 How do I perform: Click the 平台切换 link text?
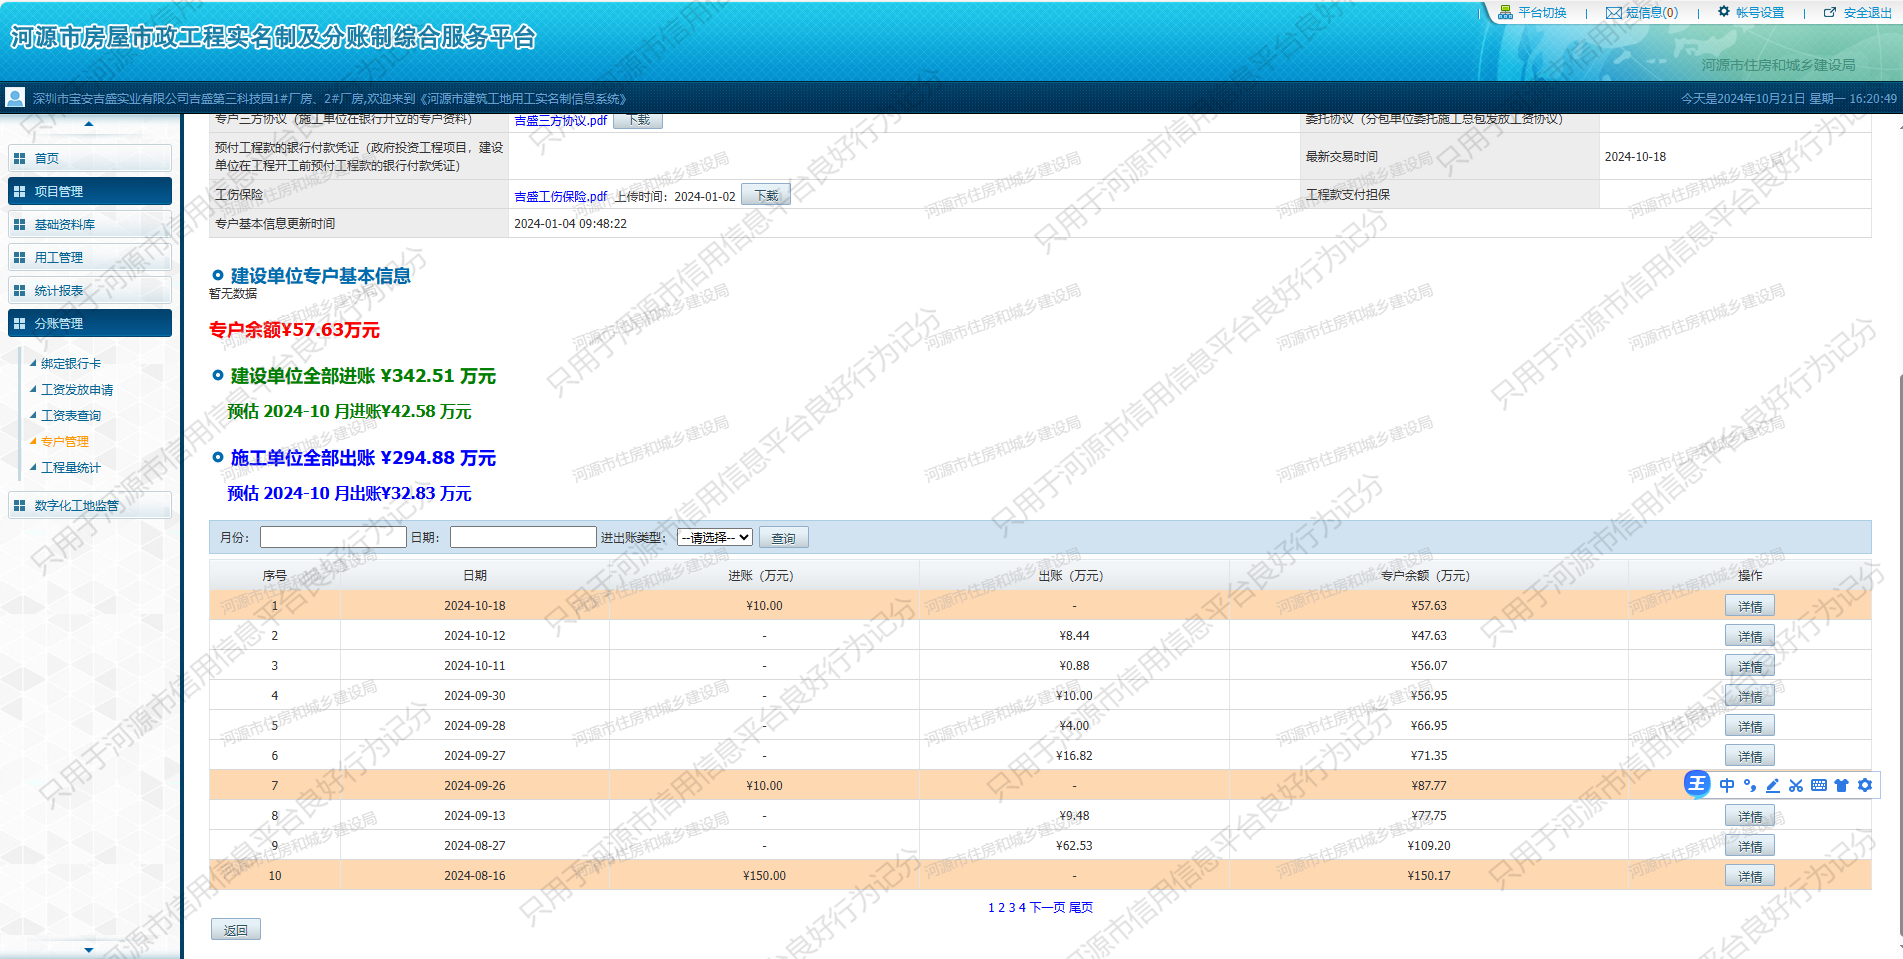pos(1542,13)
